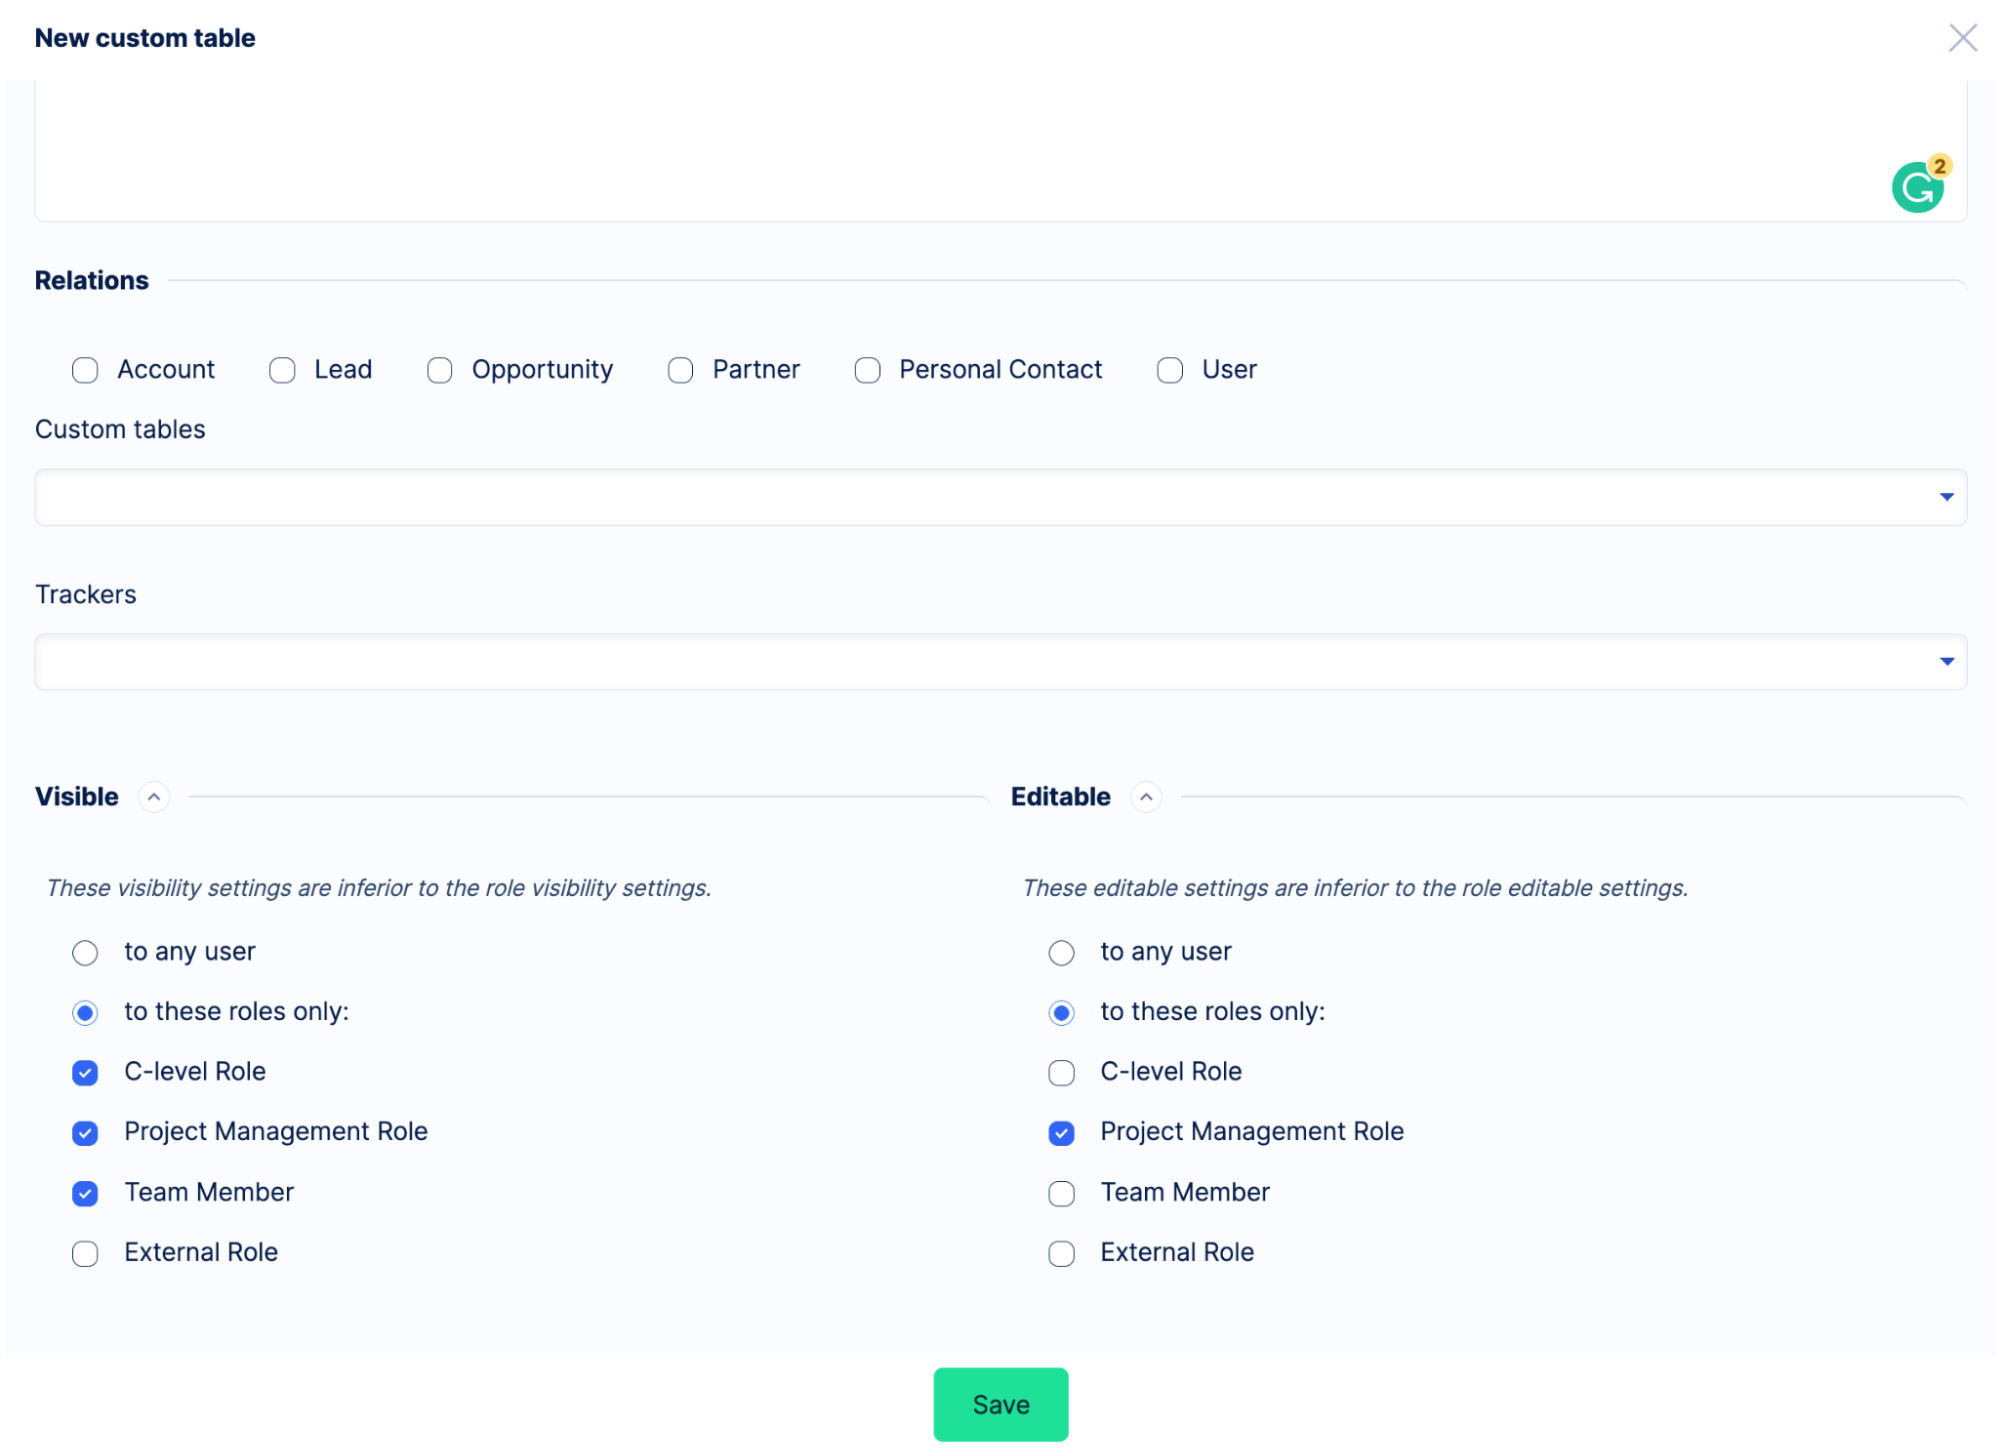Select Editable 'to any user' radio
The image size is (1999, 1450).
pyautogui.click(x=1061, y=953)
